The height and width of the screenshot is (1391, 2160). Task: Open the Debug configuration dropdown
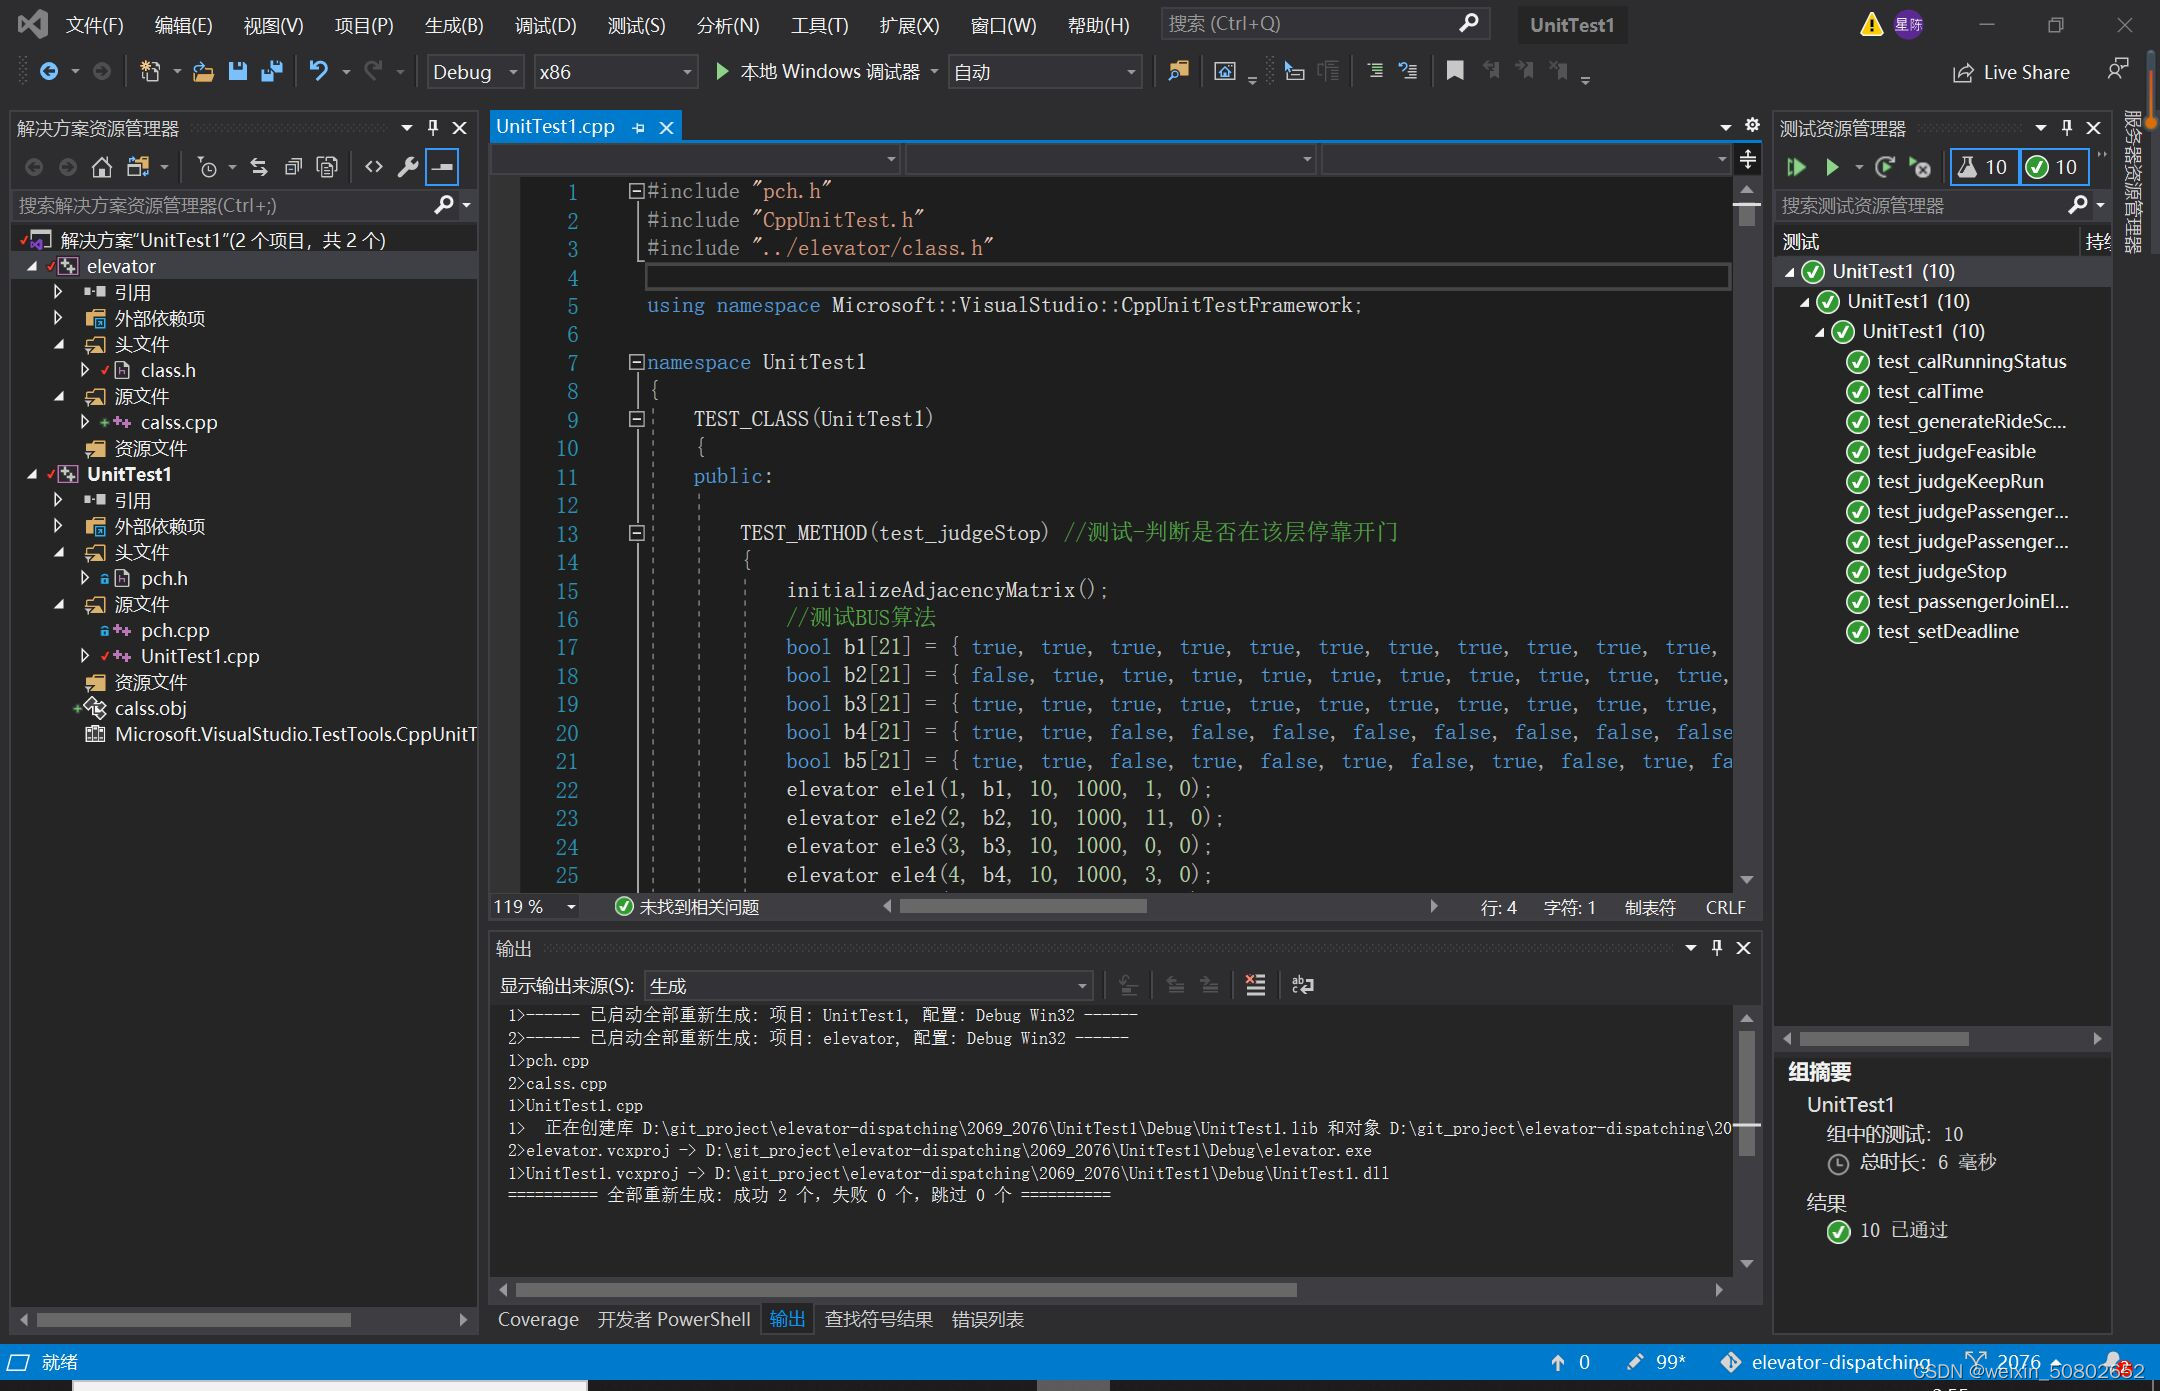(x=475, y=72)
